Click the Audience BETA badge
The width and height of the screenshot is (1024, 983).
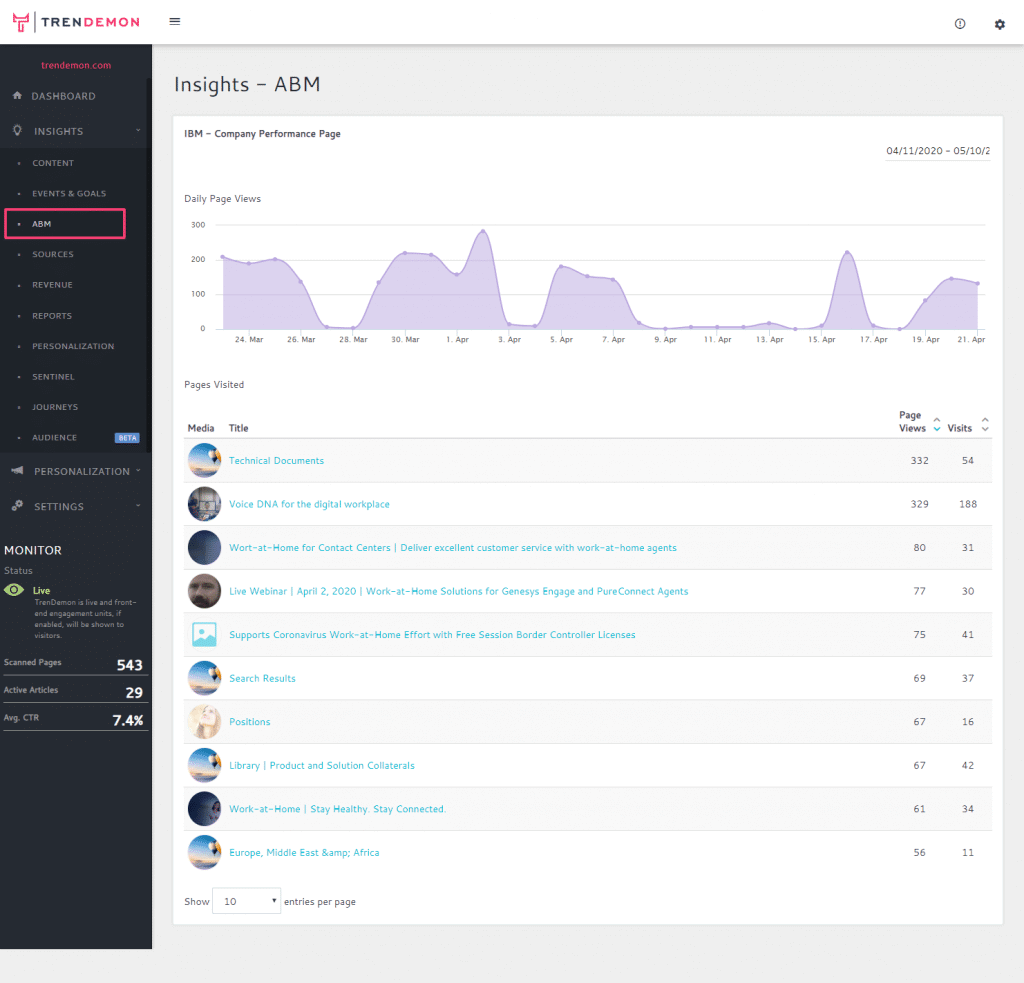pos(127,438)
